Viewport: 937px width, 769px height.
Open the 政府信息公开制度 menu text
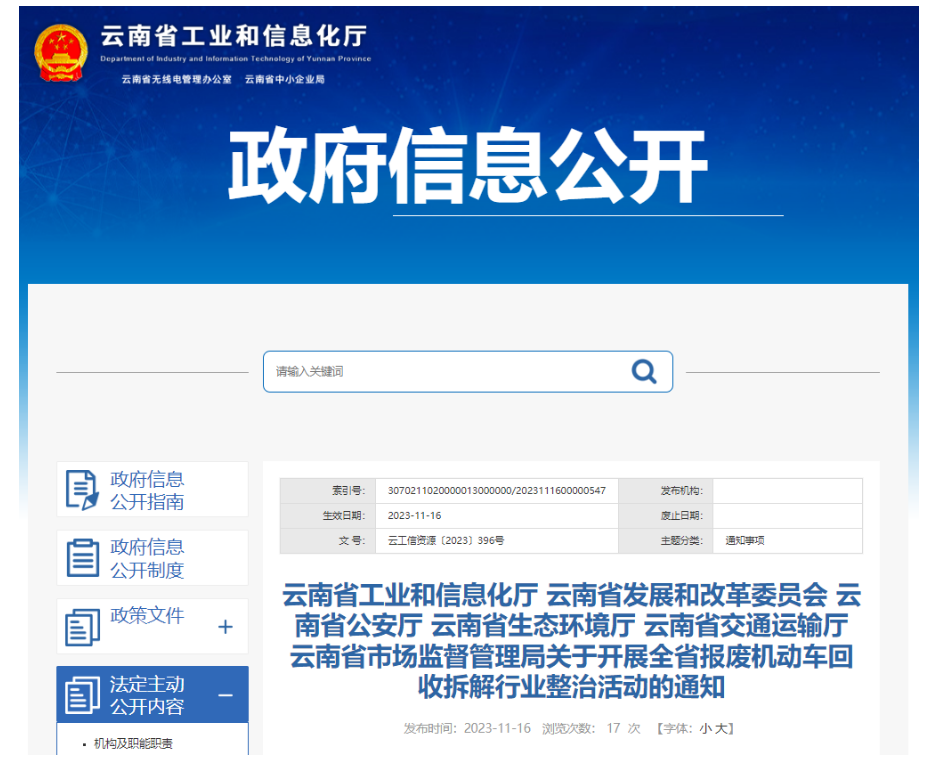pyautogui.click(x=147, y=558)
